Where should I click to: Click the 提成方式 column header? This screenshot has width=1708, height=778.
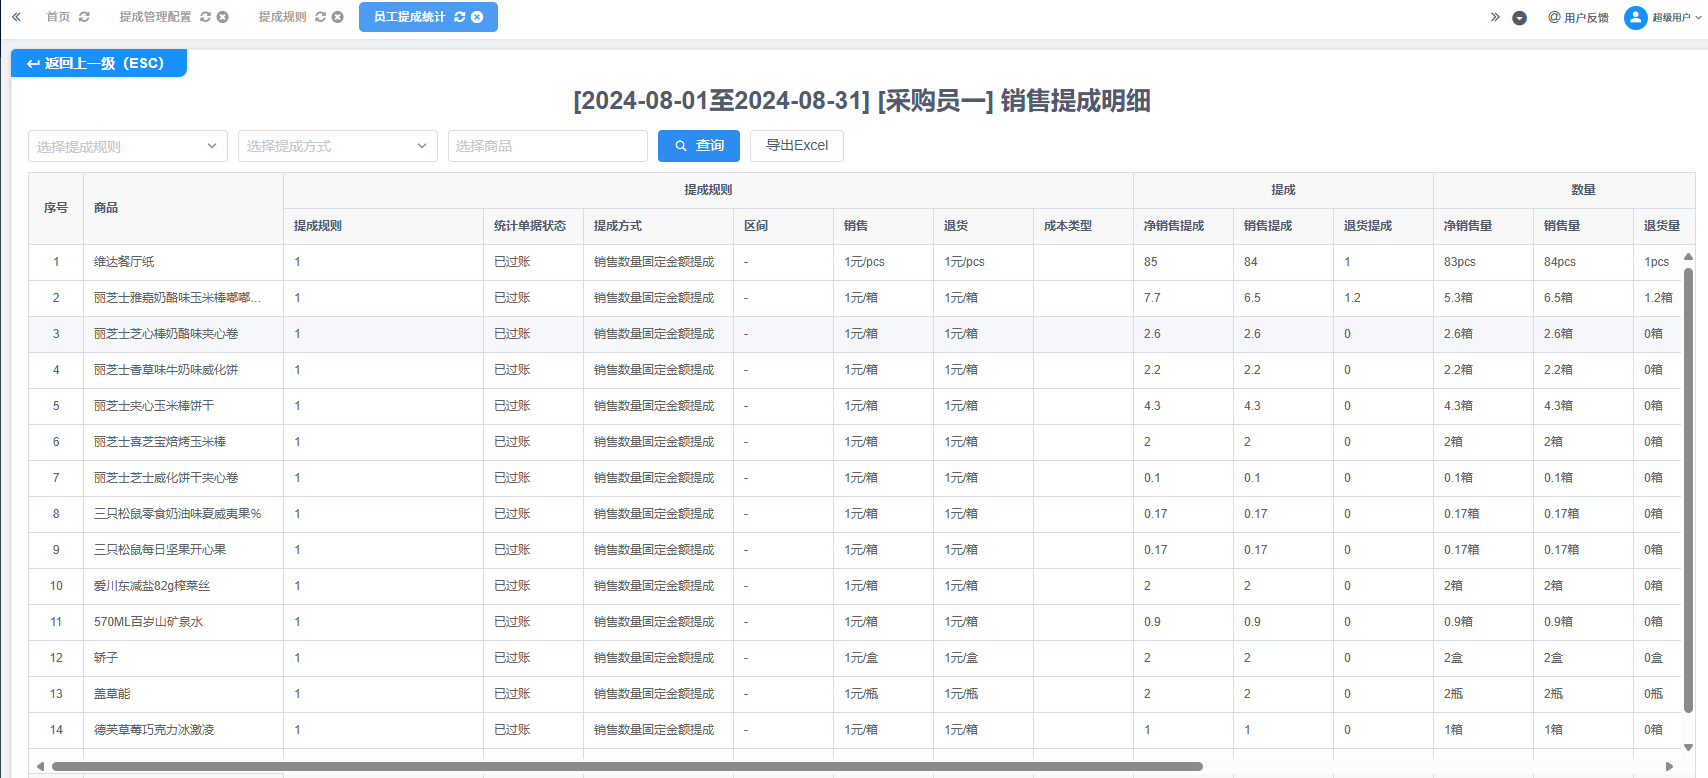click(659, 226)
